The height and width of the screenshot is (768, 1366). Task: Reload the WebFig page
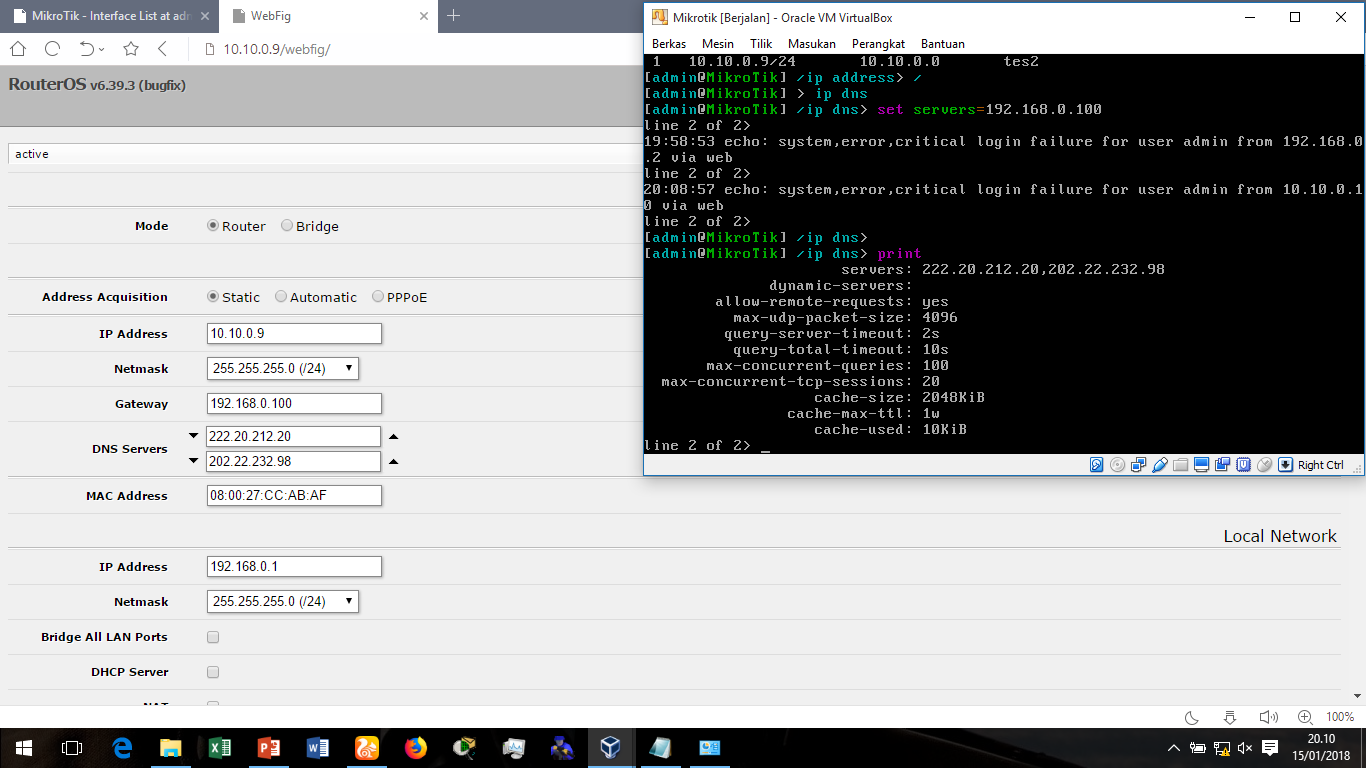[53, 49]
